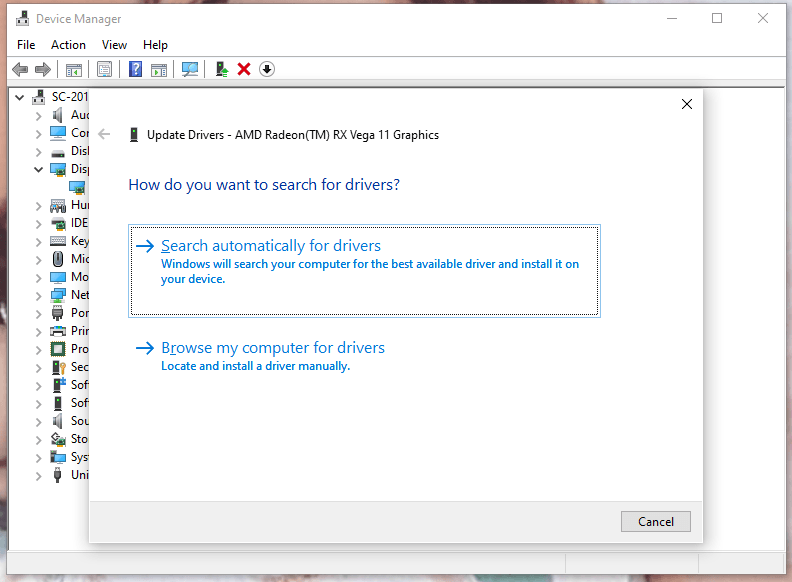The image size is (792, 582).
Task: Click the back arrow in the Update Drivers dialog
Action: pyautogui.click(x=105, y=134)
